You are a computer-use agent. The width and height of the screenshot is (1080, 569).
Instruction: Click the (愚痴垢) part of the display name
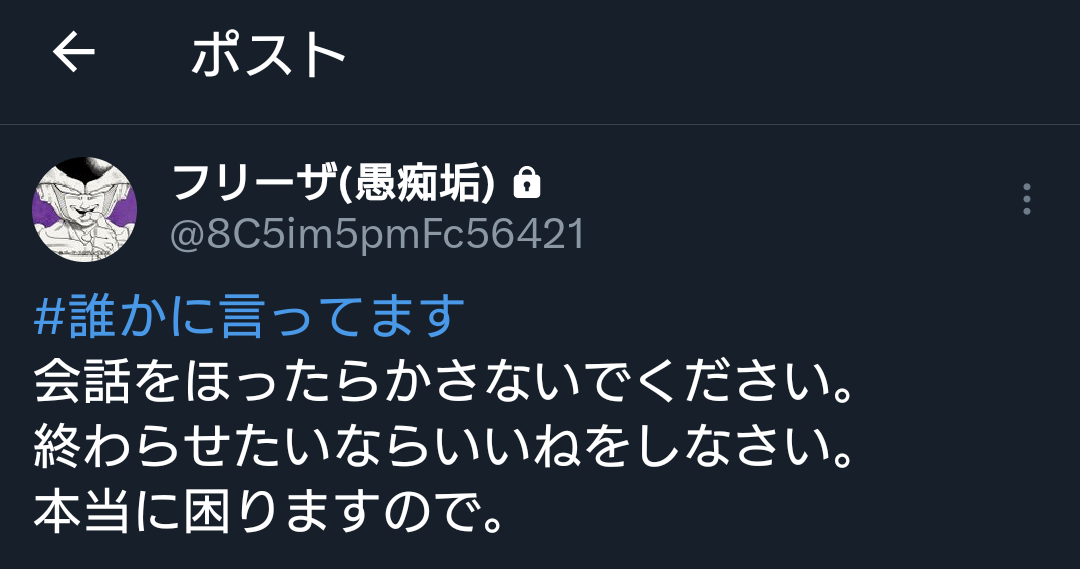point(418,183)
